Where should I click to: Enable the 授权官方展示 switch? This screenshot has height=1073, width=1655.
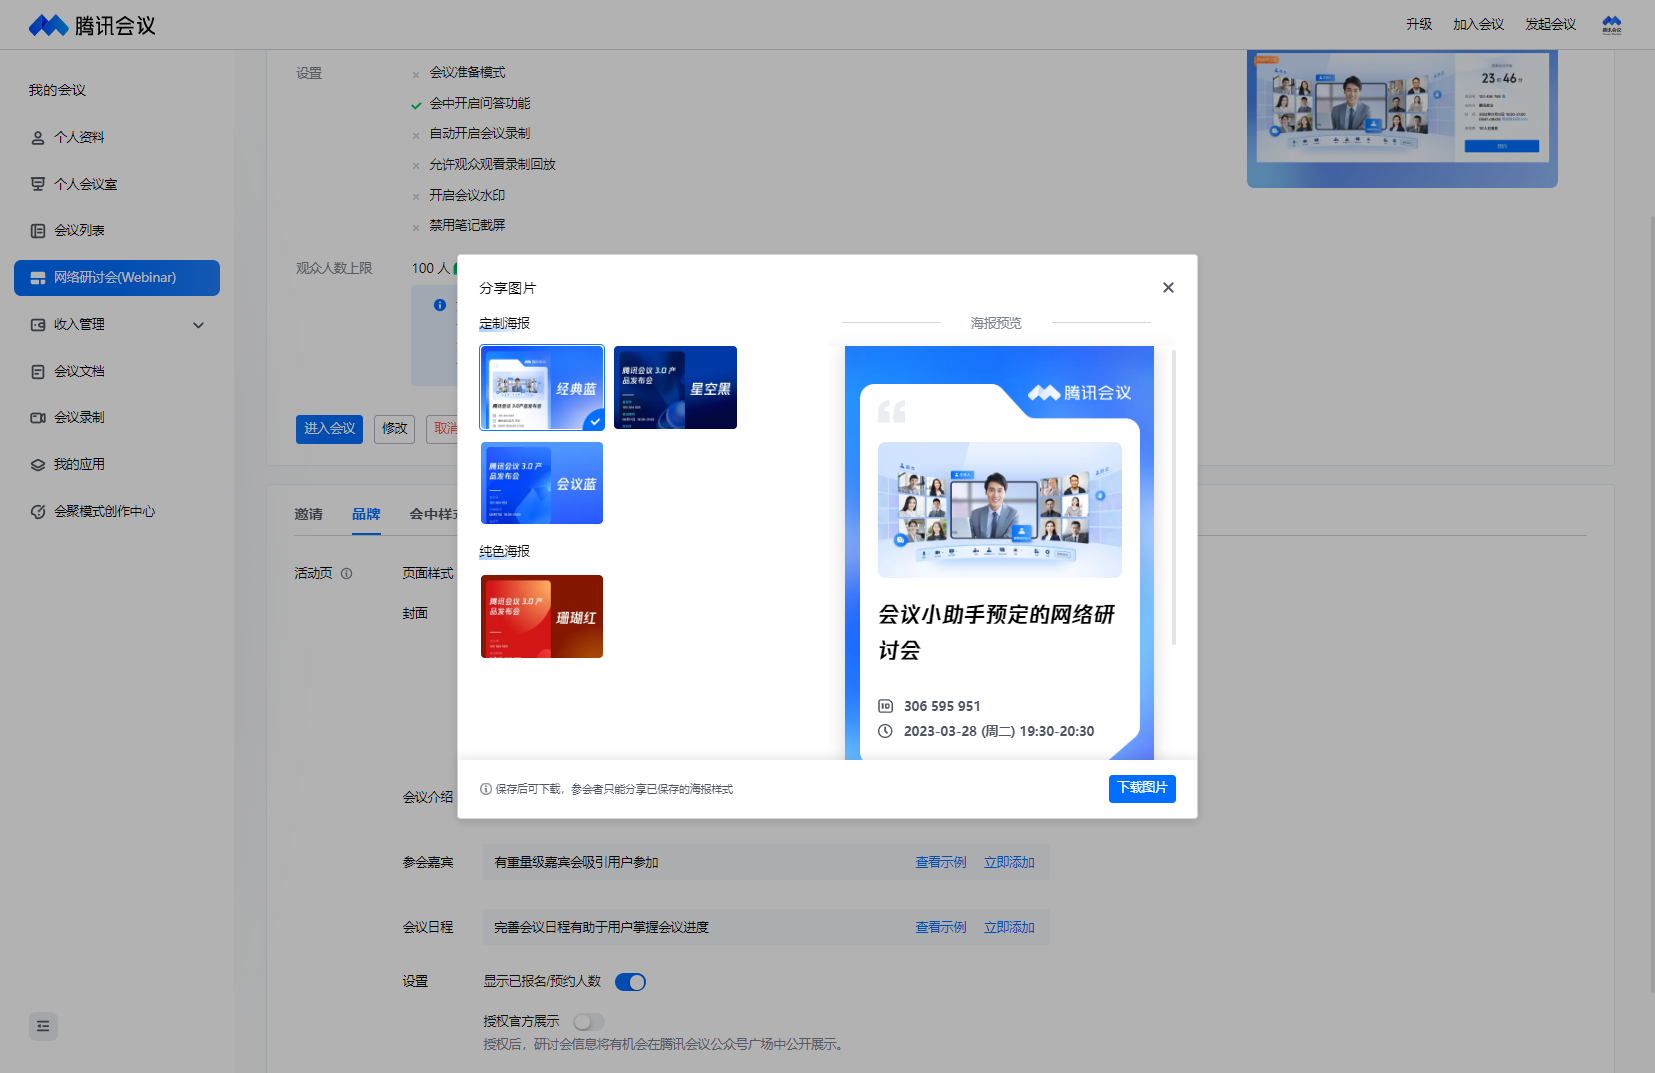[x=589, y=1022]
